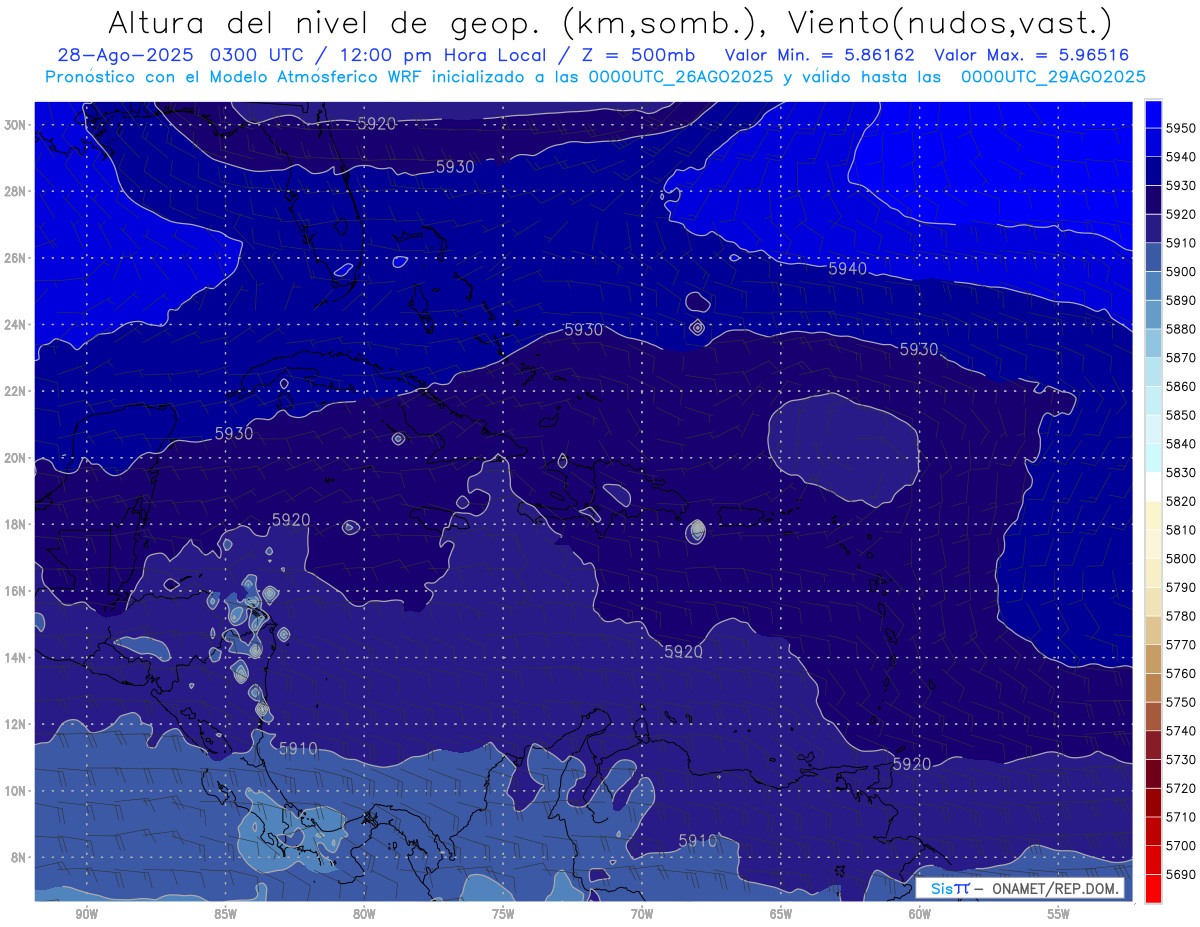Click the 5740 value on the color scale
Screen dimensions: 1200x927
1181,730
